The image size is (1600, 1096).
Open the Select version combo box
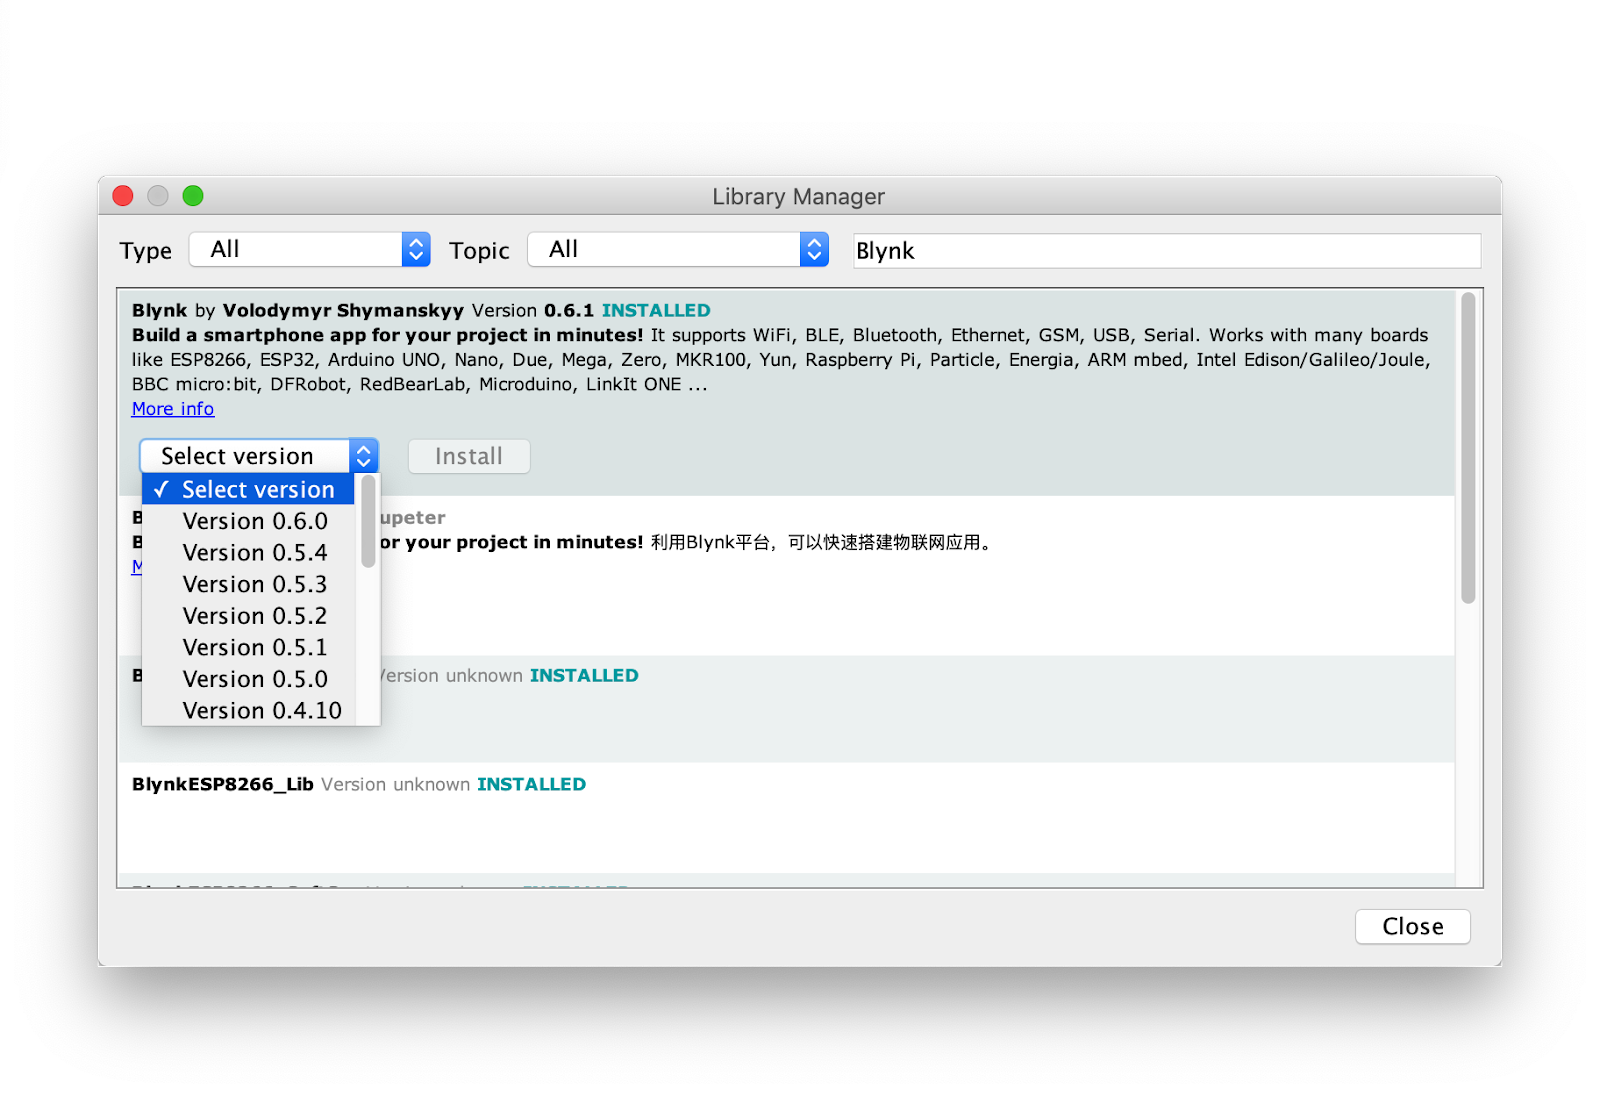pos(259,456)
